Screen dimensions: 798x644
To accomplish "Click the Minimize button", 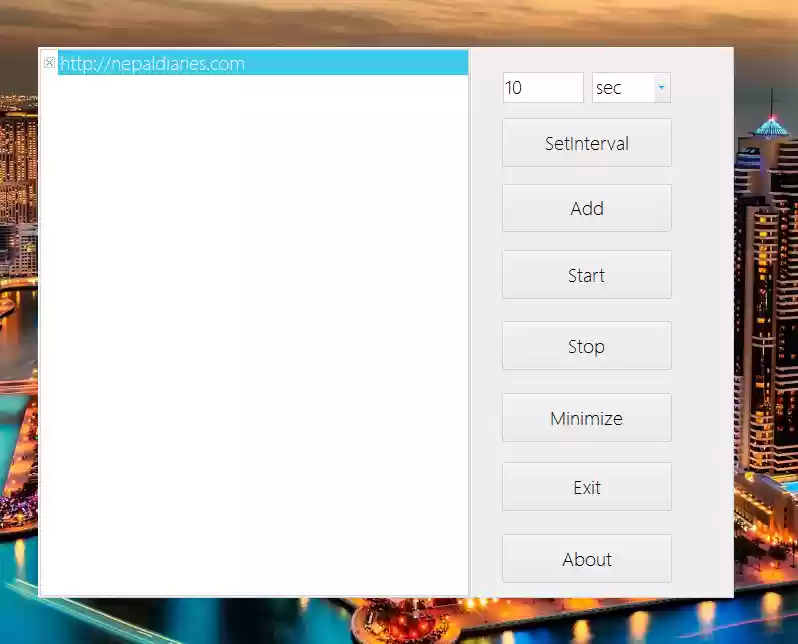I will [587, 418].
